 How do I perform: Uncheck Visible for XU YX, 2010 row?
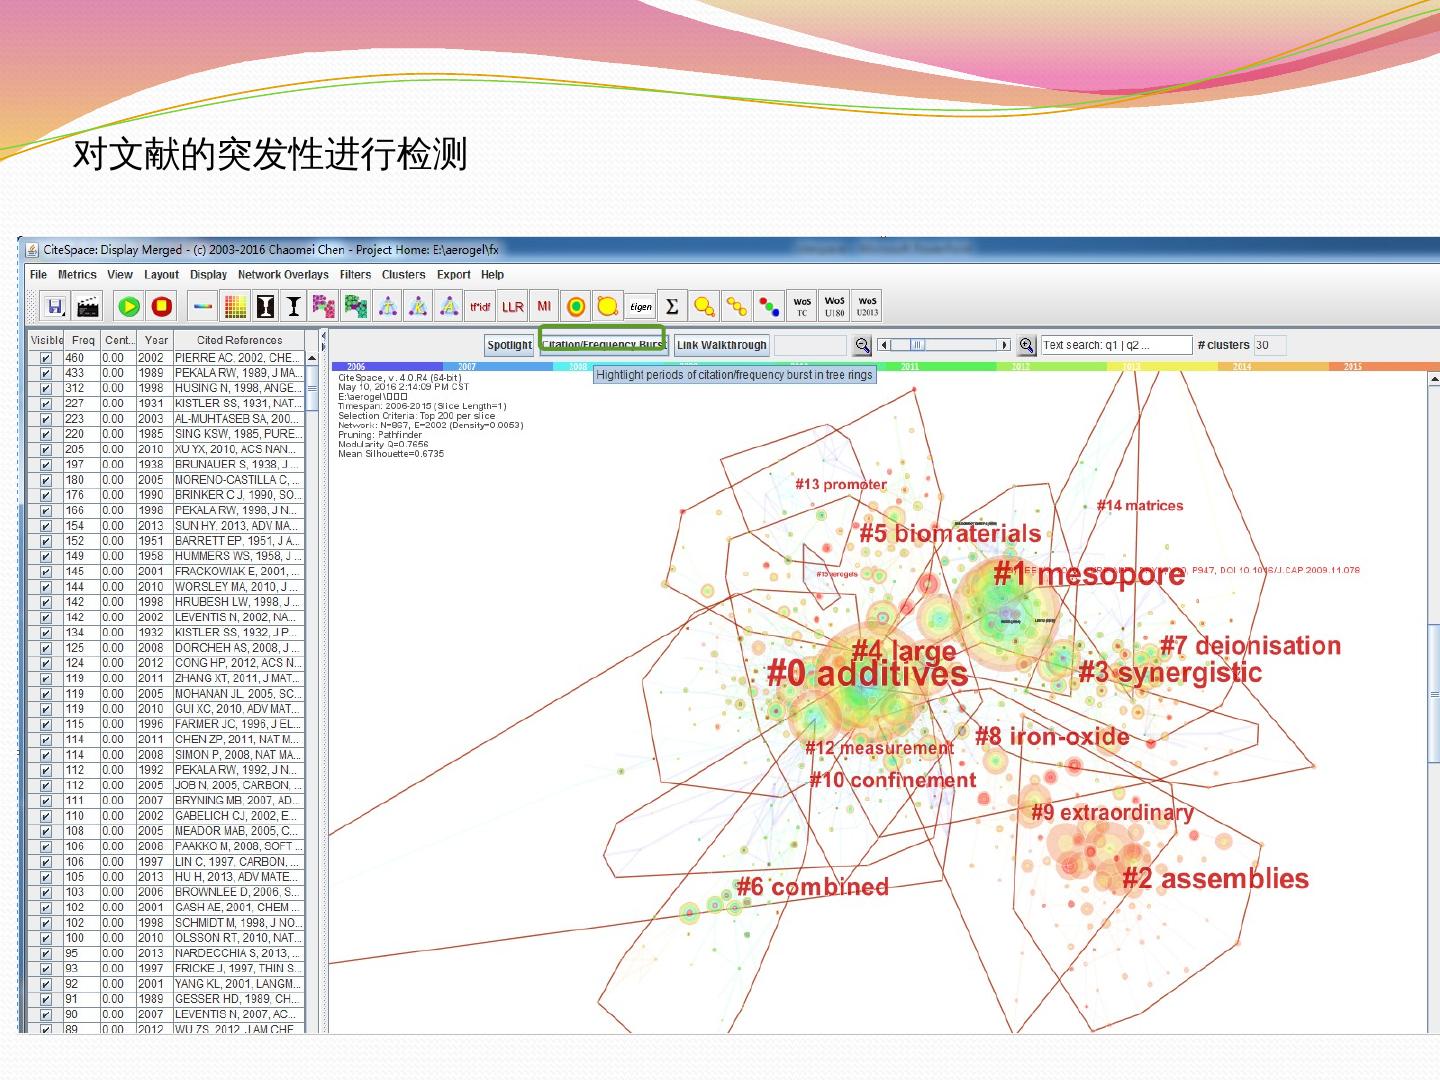click(45, 450)
